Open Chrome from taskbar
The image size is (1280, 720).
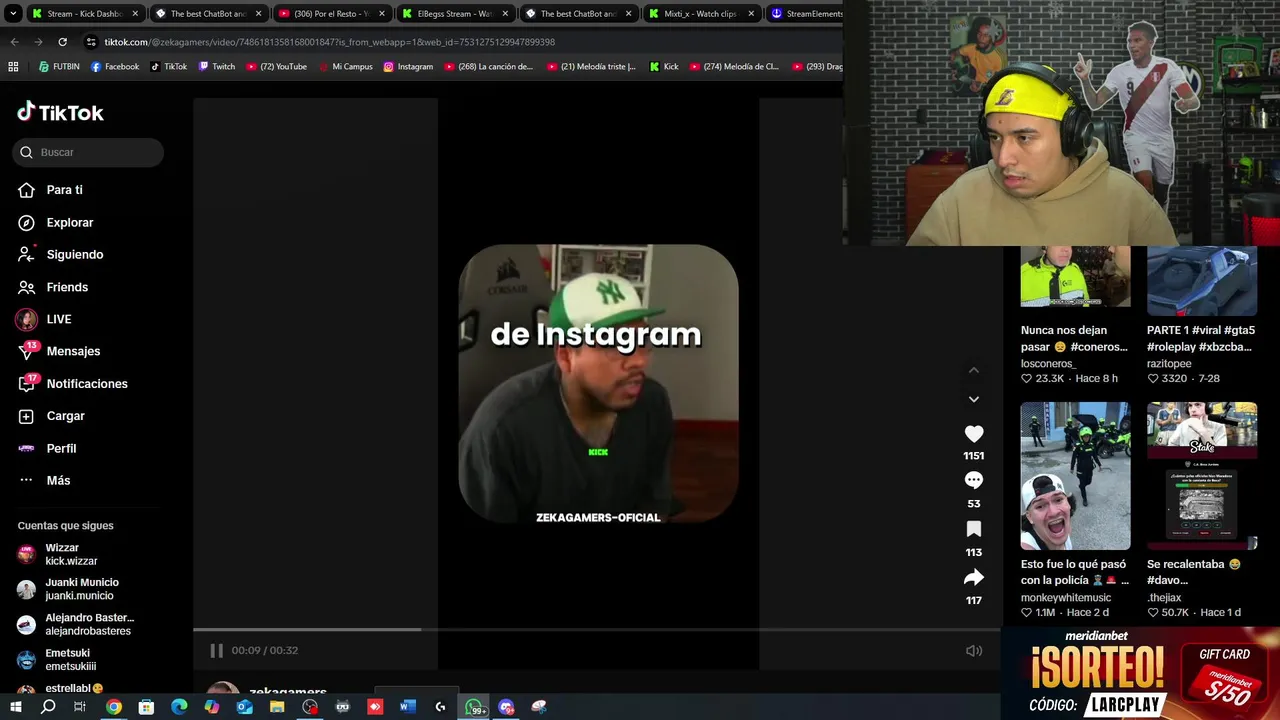pos(114,707)
